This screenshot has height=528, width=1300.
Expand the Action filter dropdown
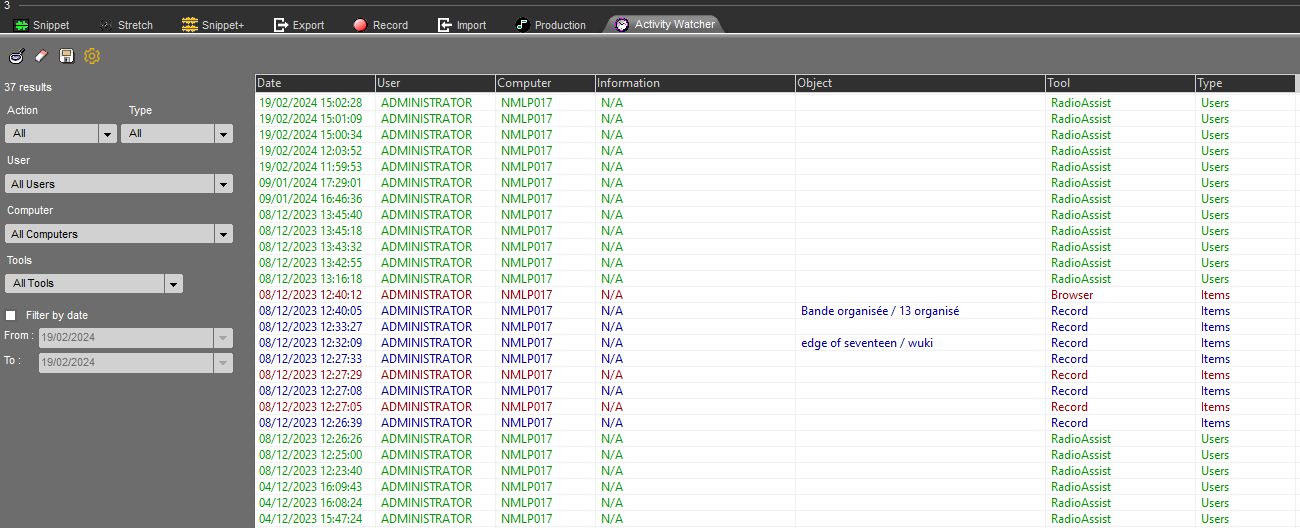107,134
